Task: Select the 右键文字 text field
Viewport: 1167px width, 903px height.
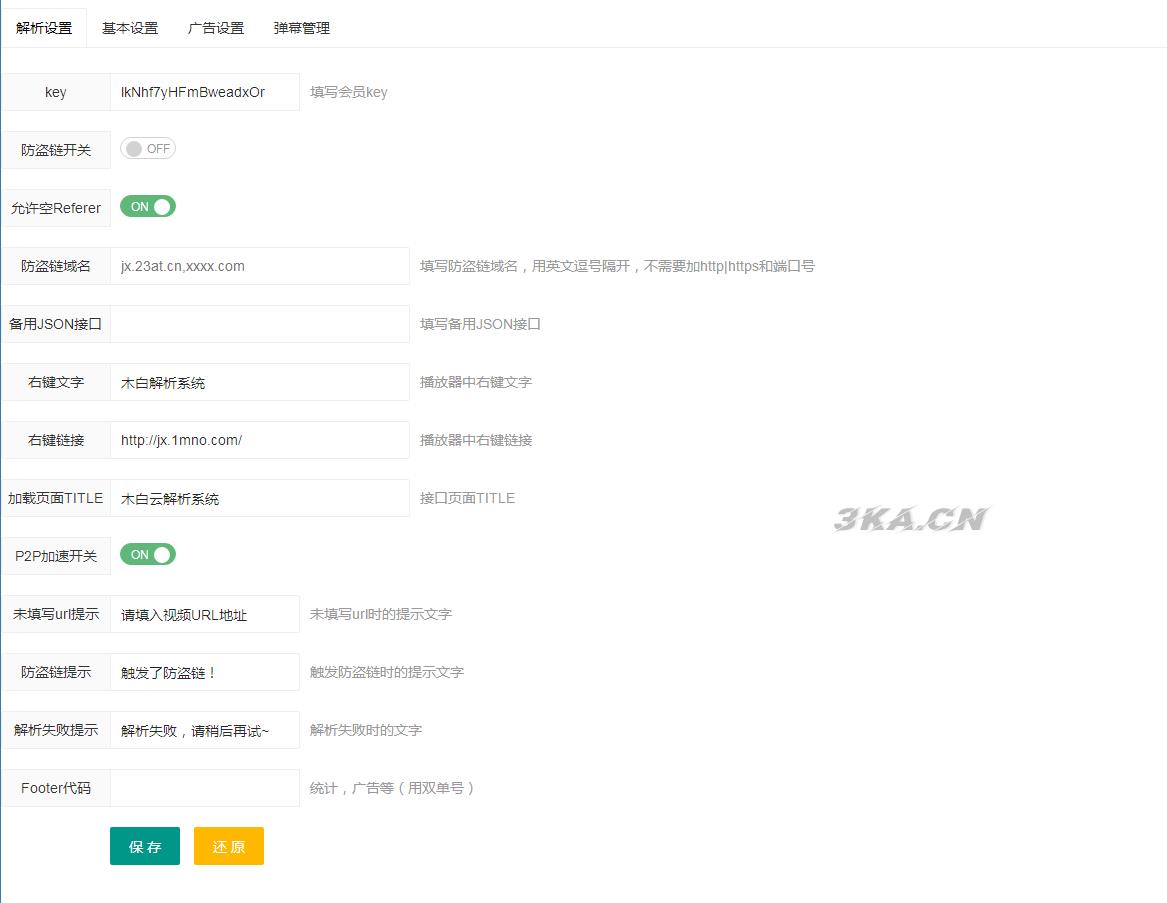Action: point(260,381)
